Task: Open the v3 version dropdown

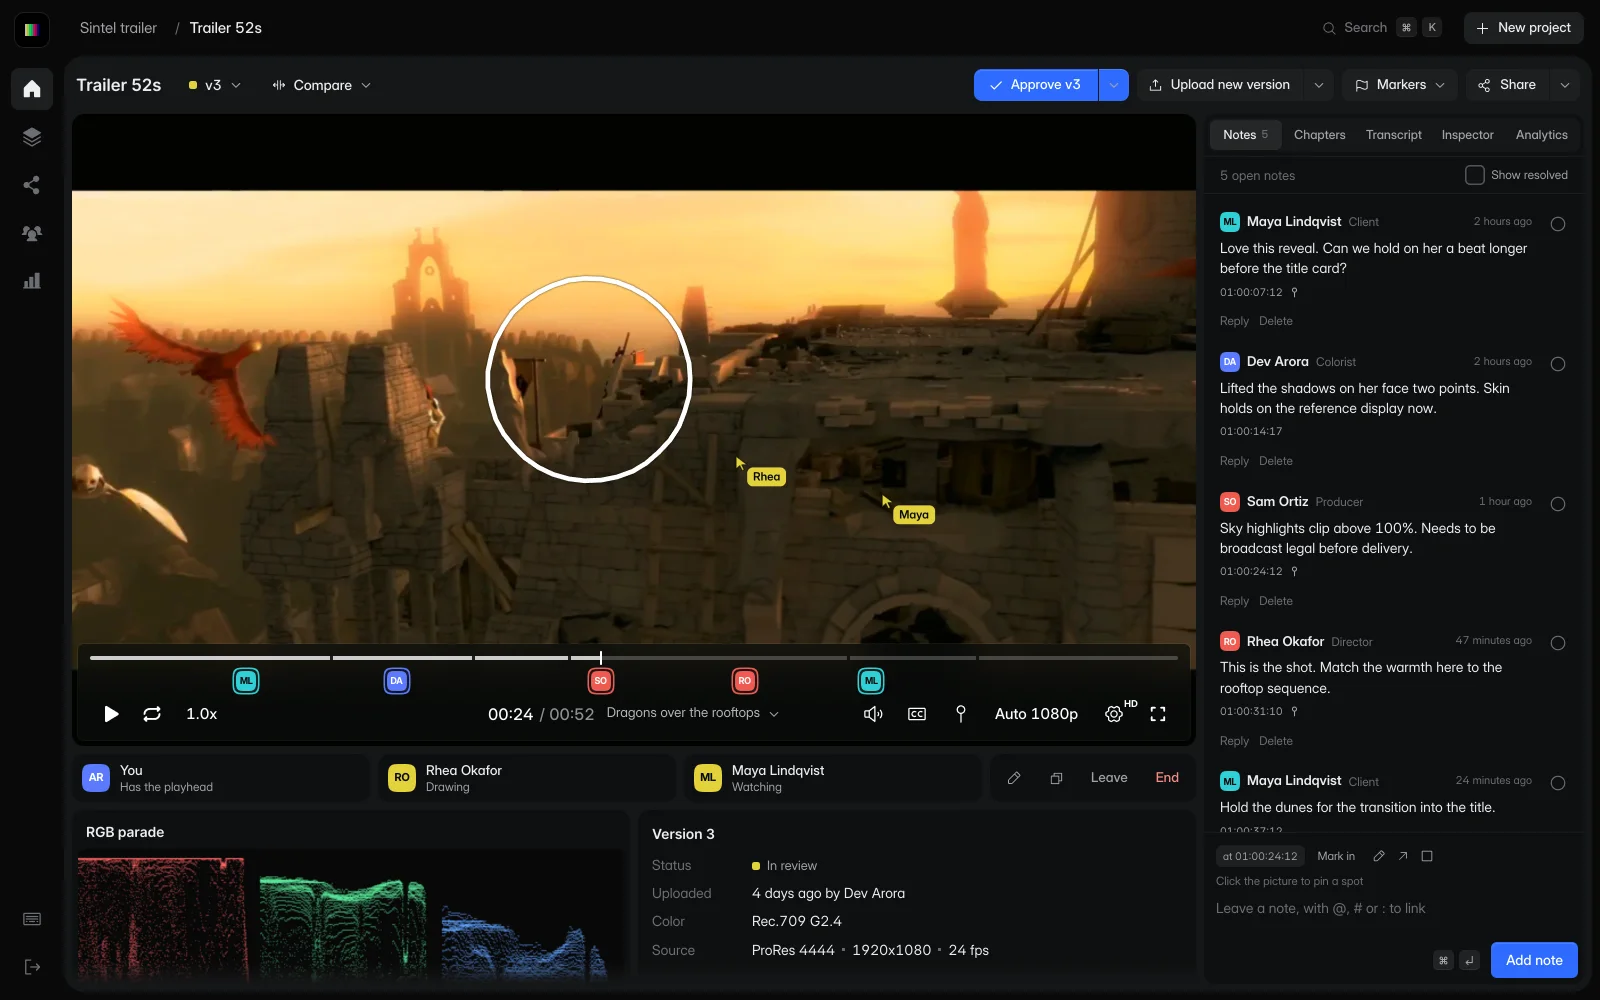Action: [215, 85]
